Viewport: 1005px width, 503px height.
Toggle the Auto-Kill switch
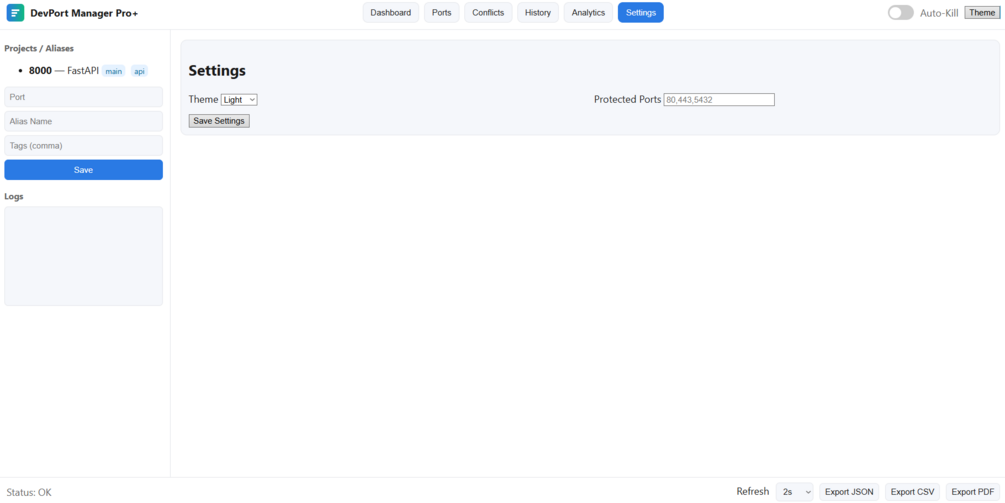click(901, 13)
